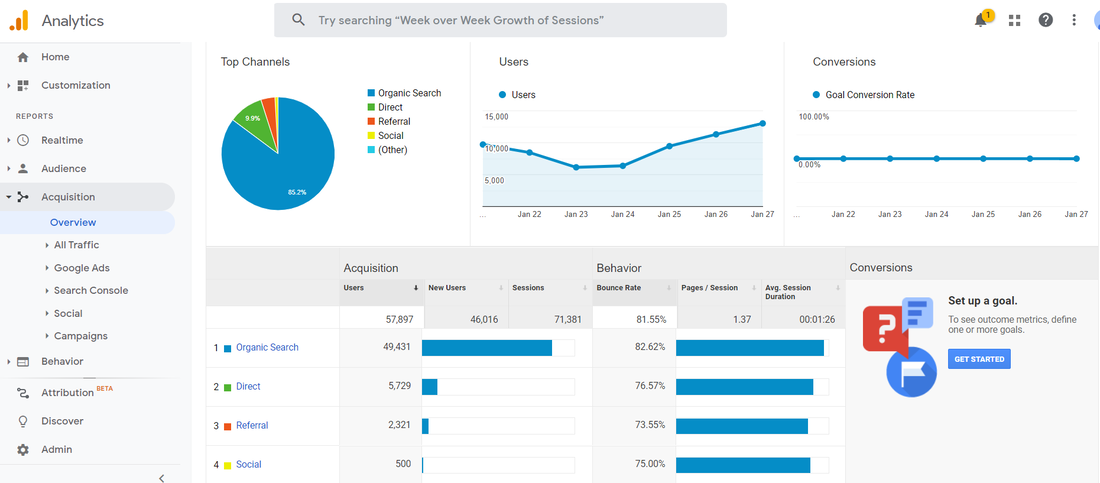The height and width of the screenshot is (483, 1100).
Task: Click the Referral channel link
Action: 252,425
